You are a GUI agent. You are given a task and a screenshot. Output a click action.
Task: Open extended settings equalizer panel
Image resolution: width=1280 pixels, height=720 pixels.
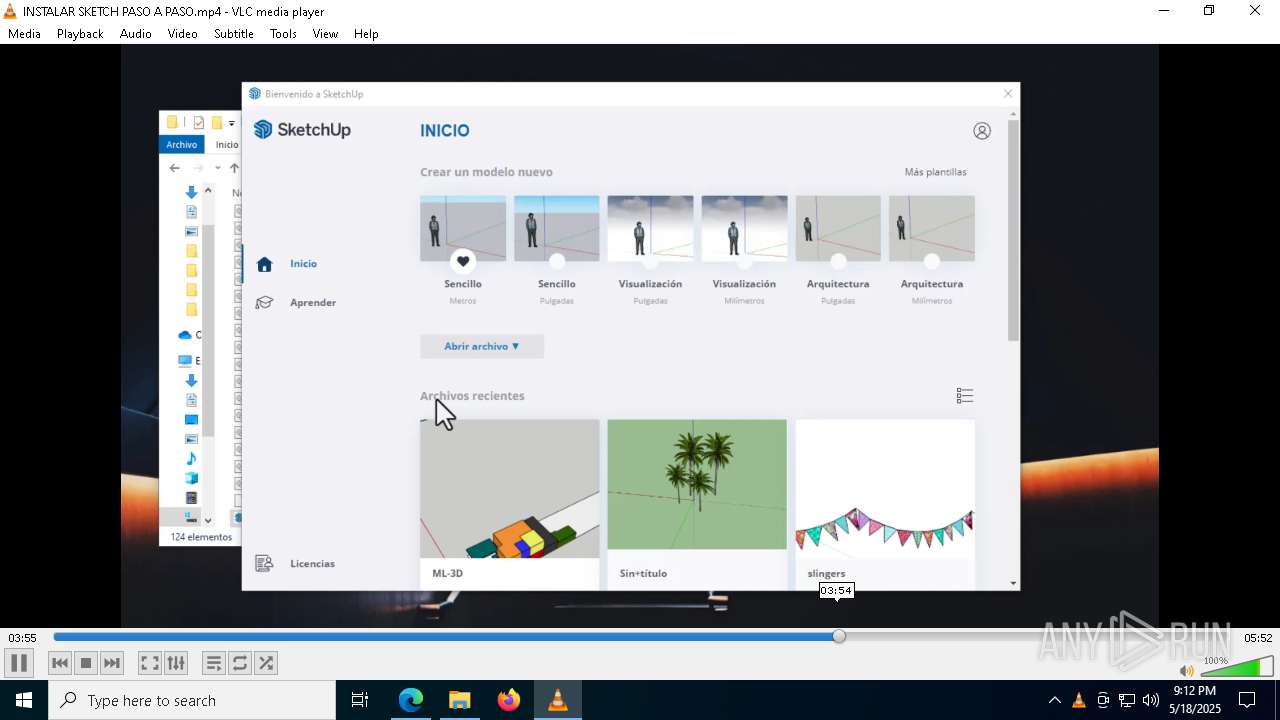tap(176, 663)
